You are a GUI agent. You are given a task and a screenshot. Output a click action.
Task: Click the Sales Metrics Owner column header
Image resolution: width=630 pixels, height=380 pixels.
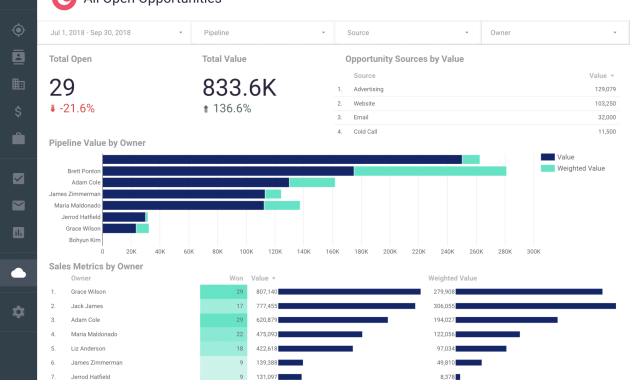[x=81, y=278]
